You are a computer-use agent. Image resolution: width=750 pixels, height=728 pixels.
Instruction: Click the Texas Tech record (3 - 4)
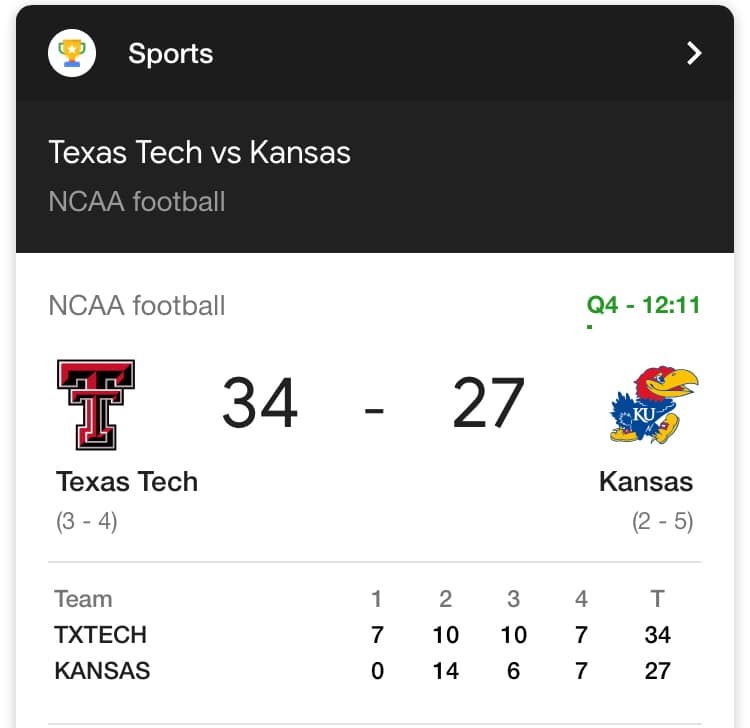87,521
